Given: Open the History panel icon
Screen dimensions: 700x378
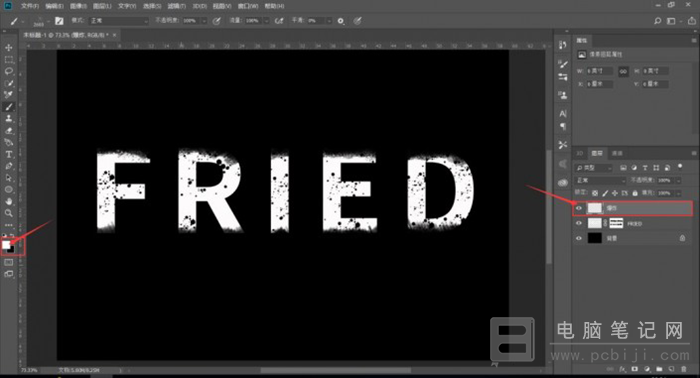Looking at the screenshot, I should click(563, 45).
